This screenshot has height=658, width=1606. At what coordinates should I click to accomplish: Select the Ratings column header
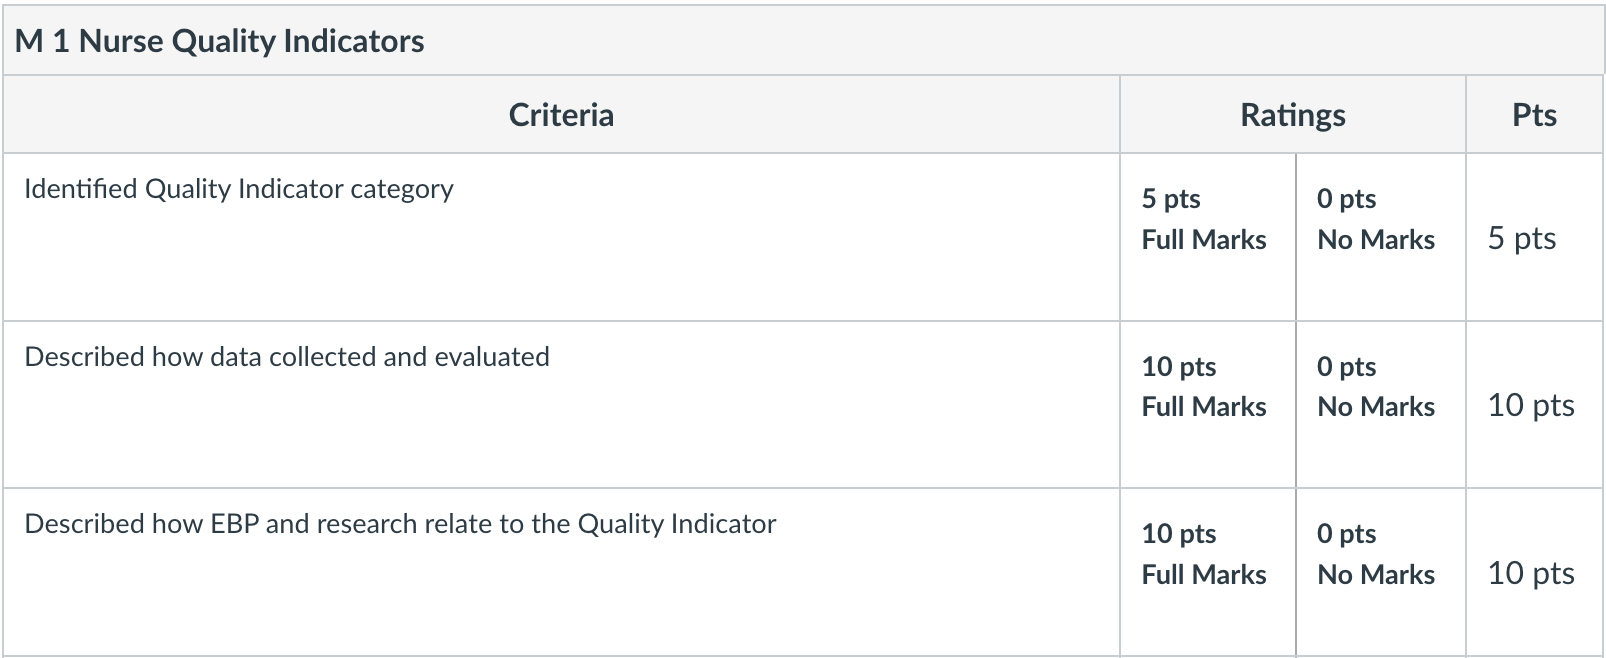click(x=1292, y=115)
